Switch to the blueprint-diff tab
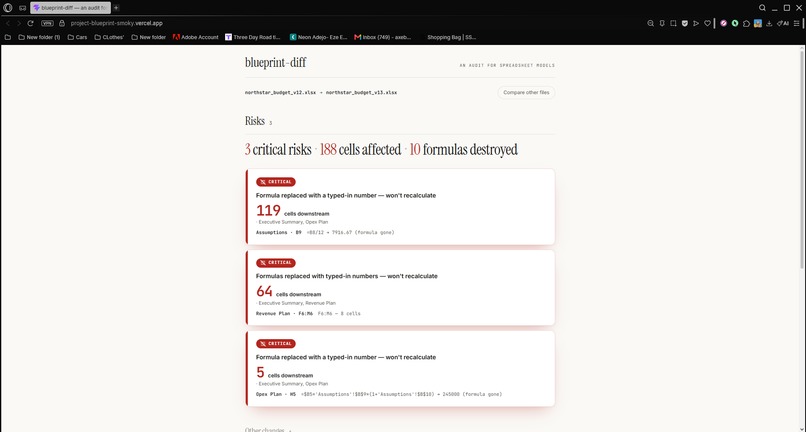The image size is (806, 432). pyautogui.click(x=70, y=8)
